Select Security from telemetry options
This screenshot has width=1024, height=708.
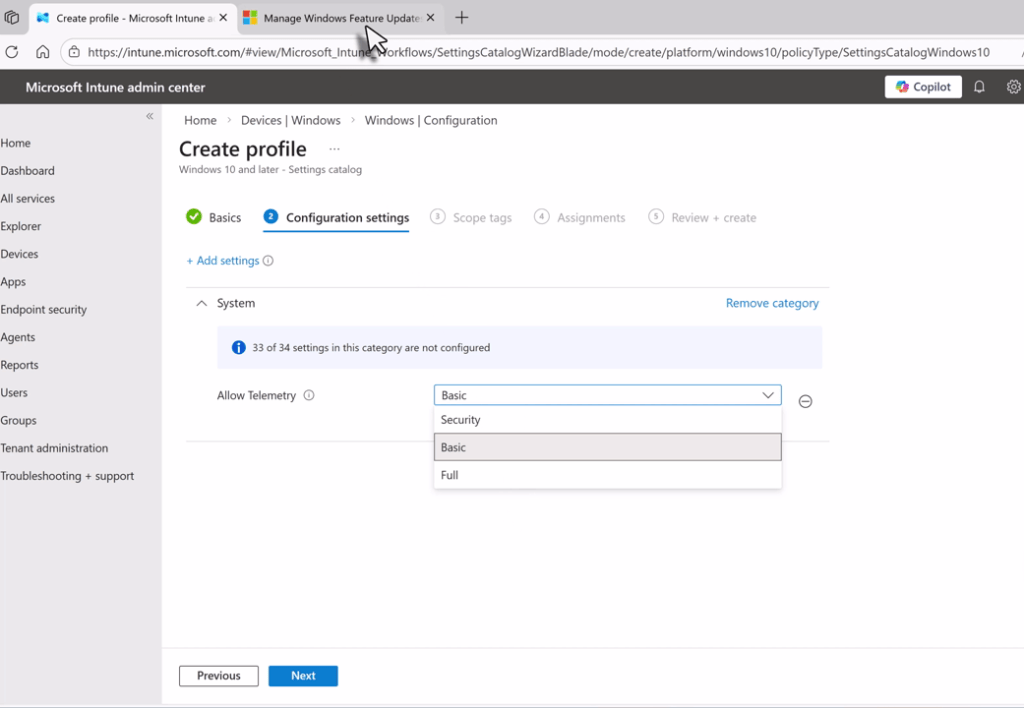tap(607, 419)
